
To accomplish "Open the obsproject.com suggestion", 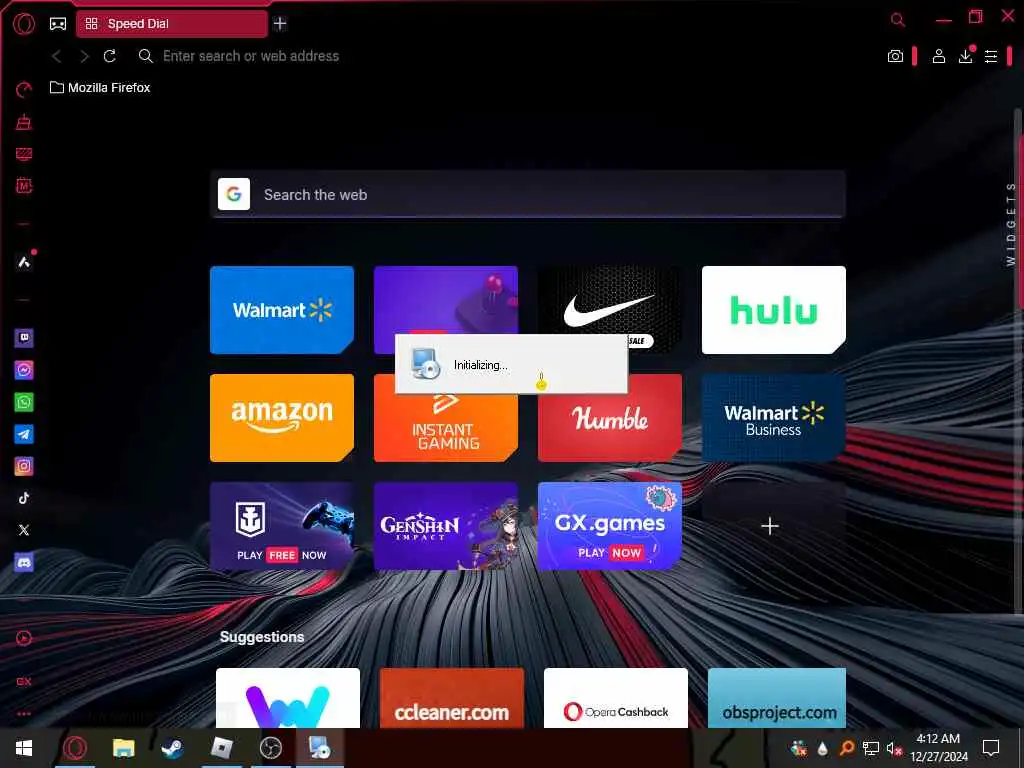I will tap(777, 698).
